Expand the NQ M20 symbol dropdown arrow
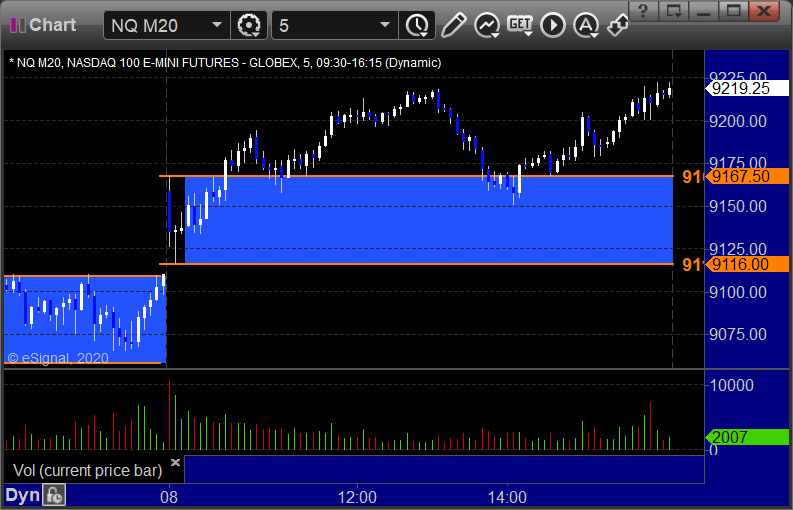Screen dimensions: 793x510 click(x=216, y=25)
